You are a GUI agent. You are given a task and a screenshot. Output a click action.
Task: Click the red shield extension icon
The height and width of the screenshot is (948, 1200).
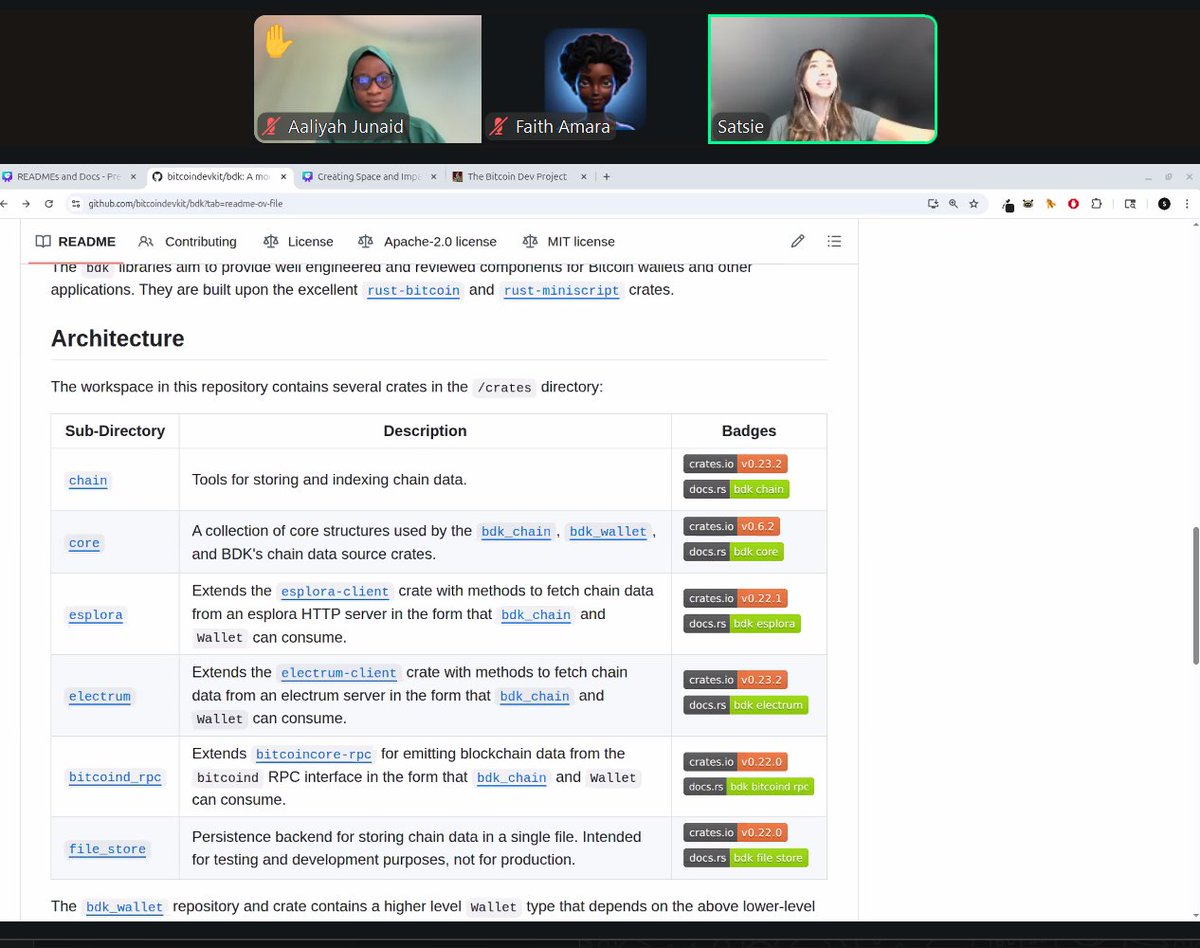coord(1073,203)
